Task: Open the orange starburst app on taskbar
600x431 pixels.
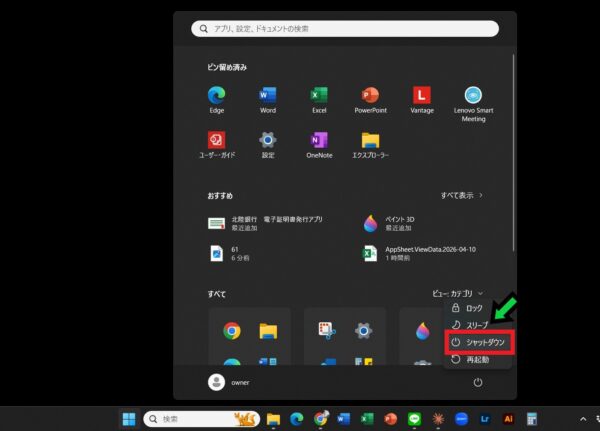Action: (438, 419)
